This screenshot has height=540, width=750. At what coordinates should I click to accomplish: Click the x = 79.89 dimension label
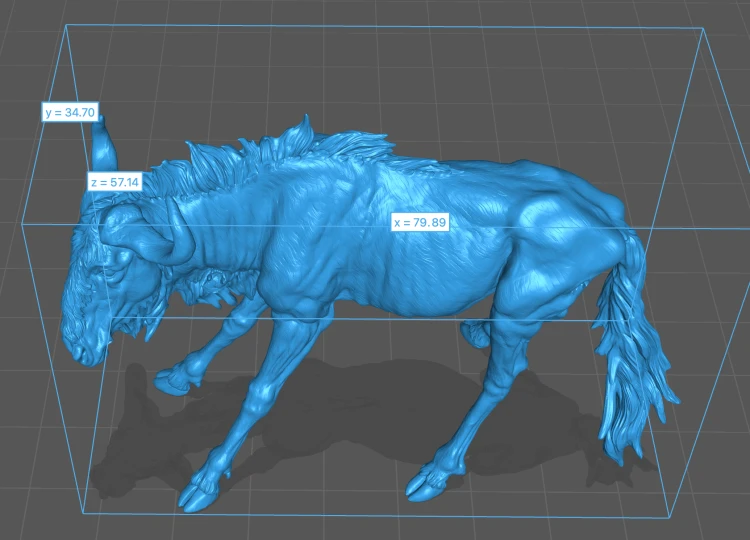420,222
